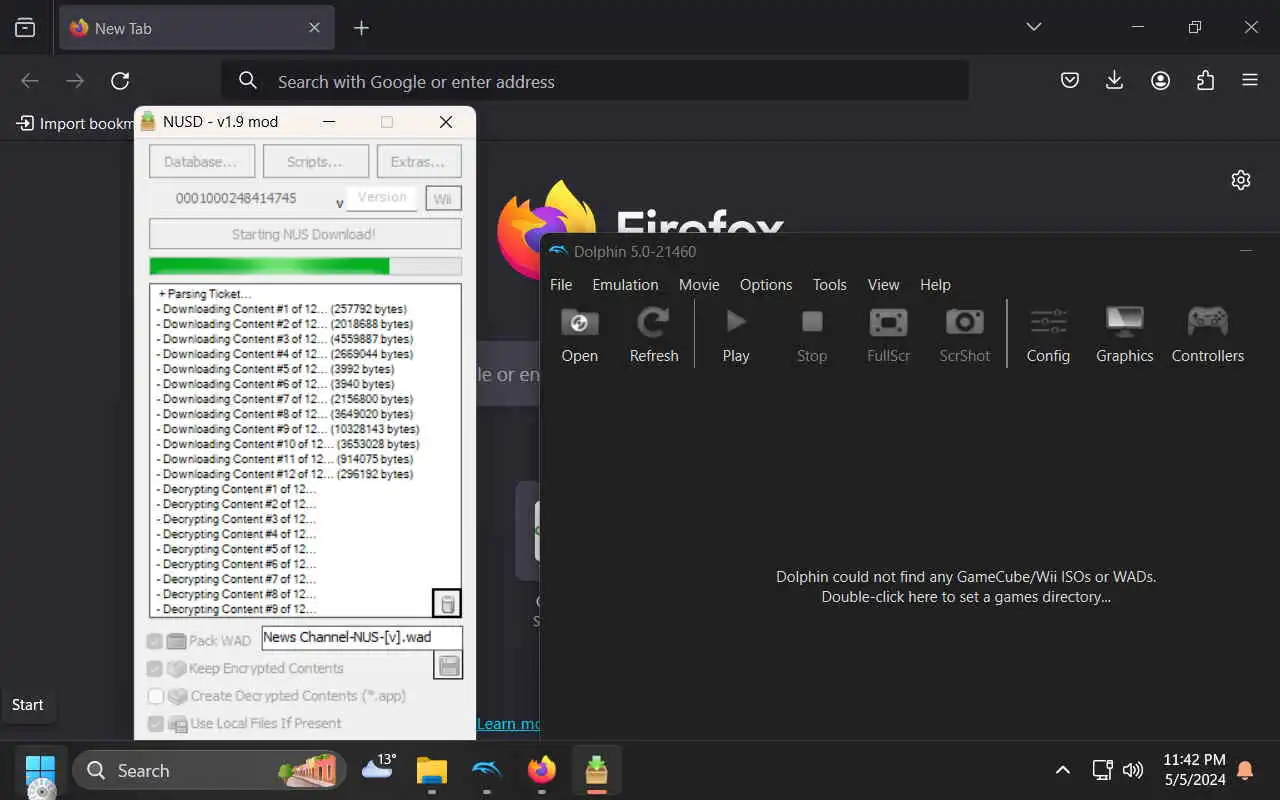The height and width of the screenshot is (800, 1280).
Task: Open Dolphin Tools menu
Action: 829,285
